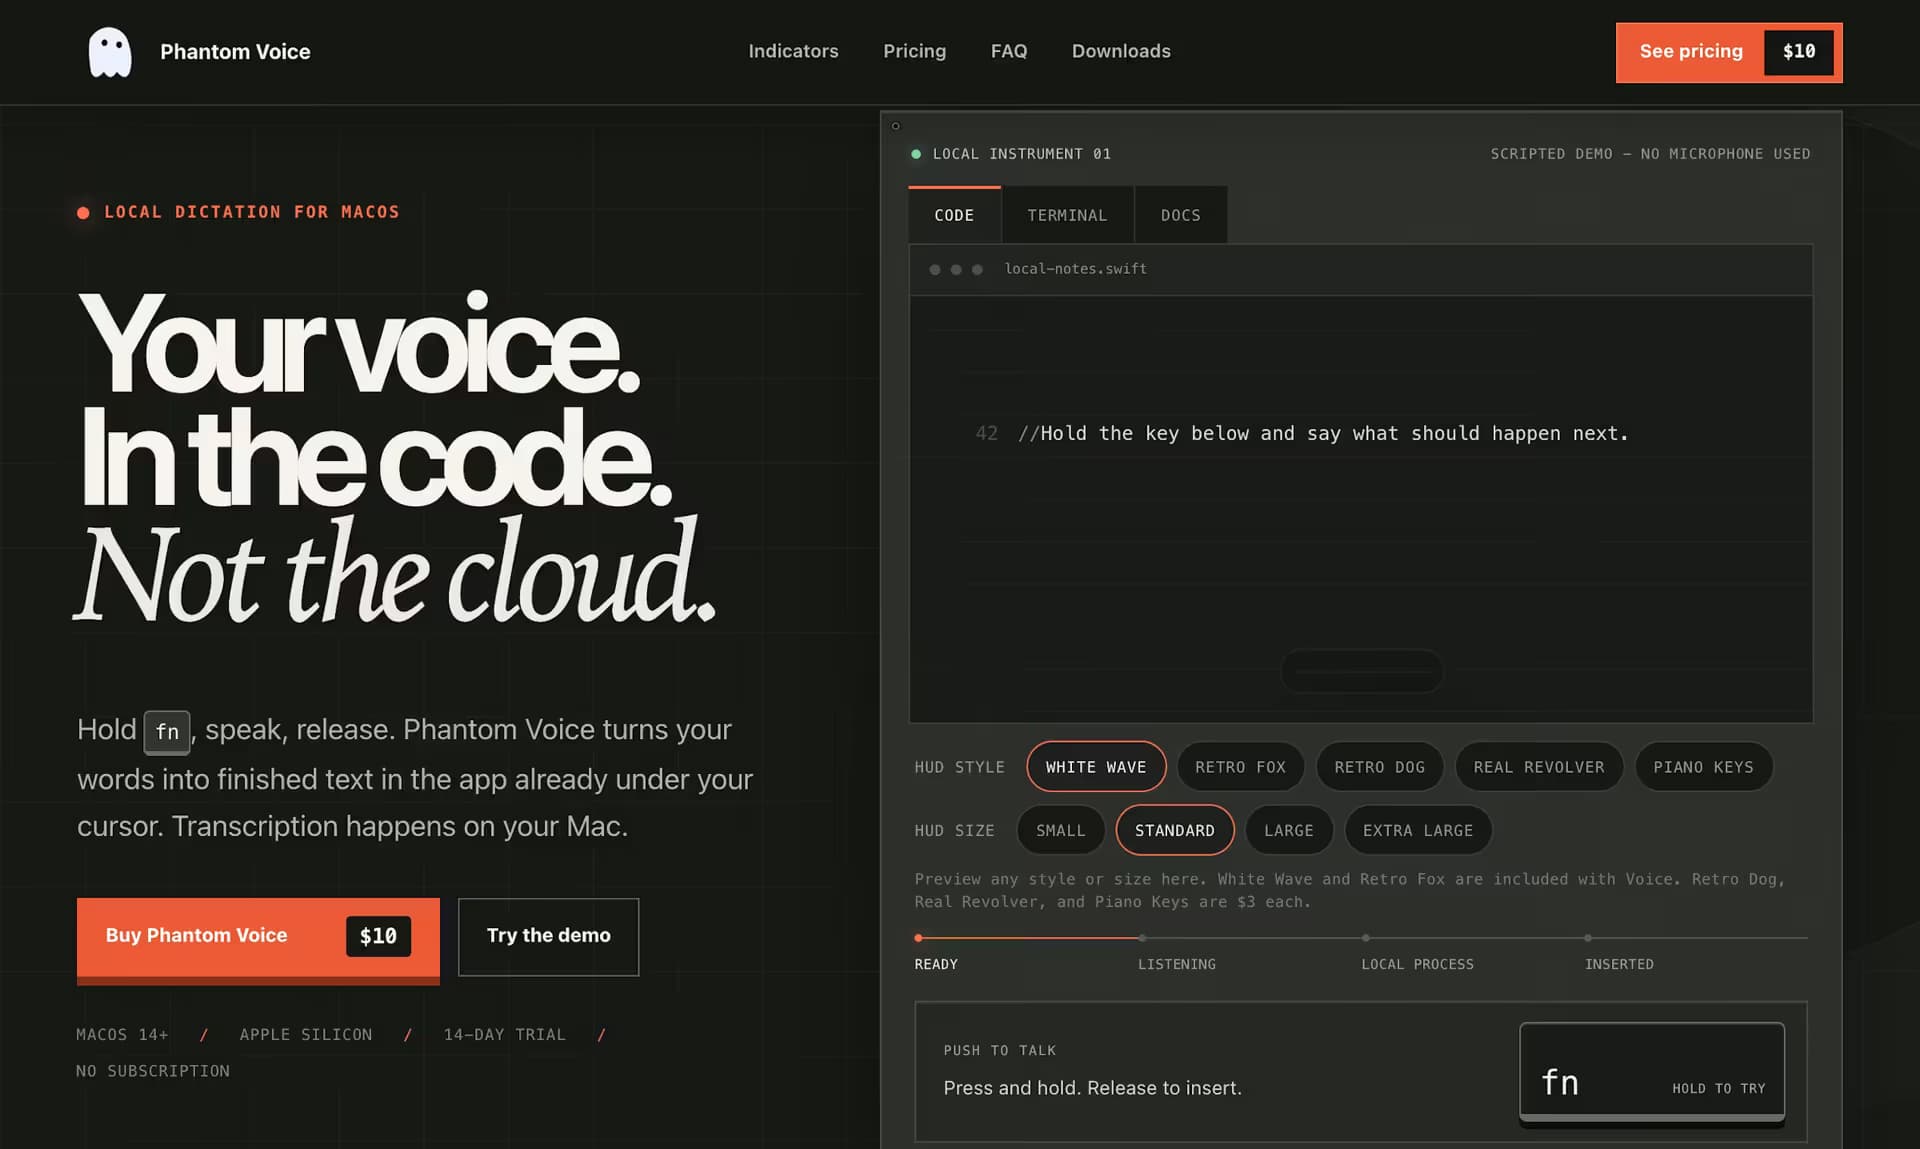
Task: Switch to the DOCS tab
Action: pyautogui.click(x=1180, y=215)
